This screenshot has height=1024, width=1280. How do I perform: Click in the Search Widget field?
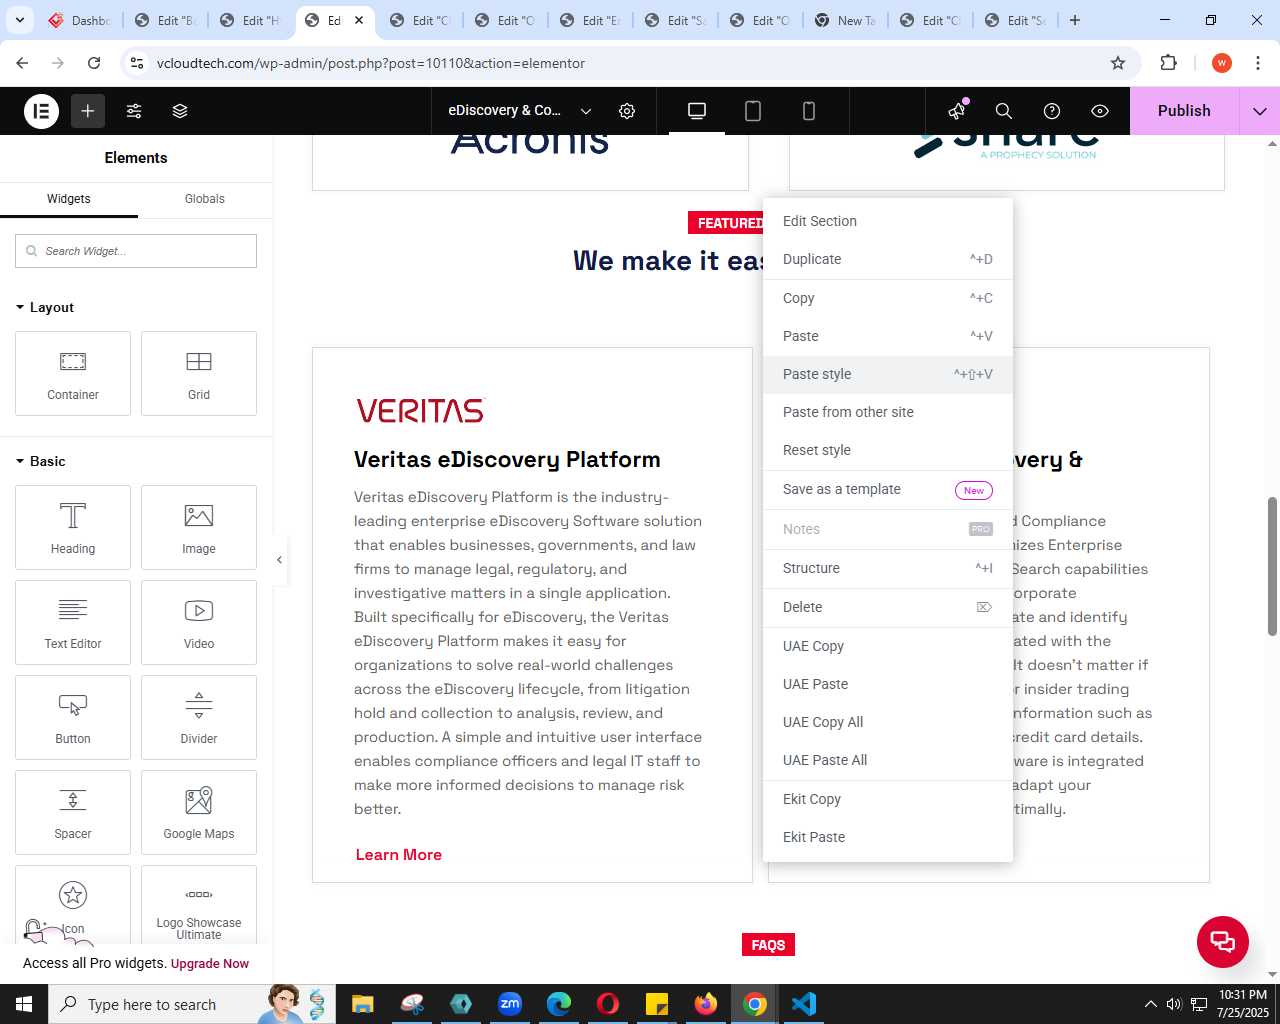tap(136, 251)
